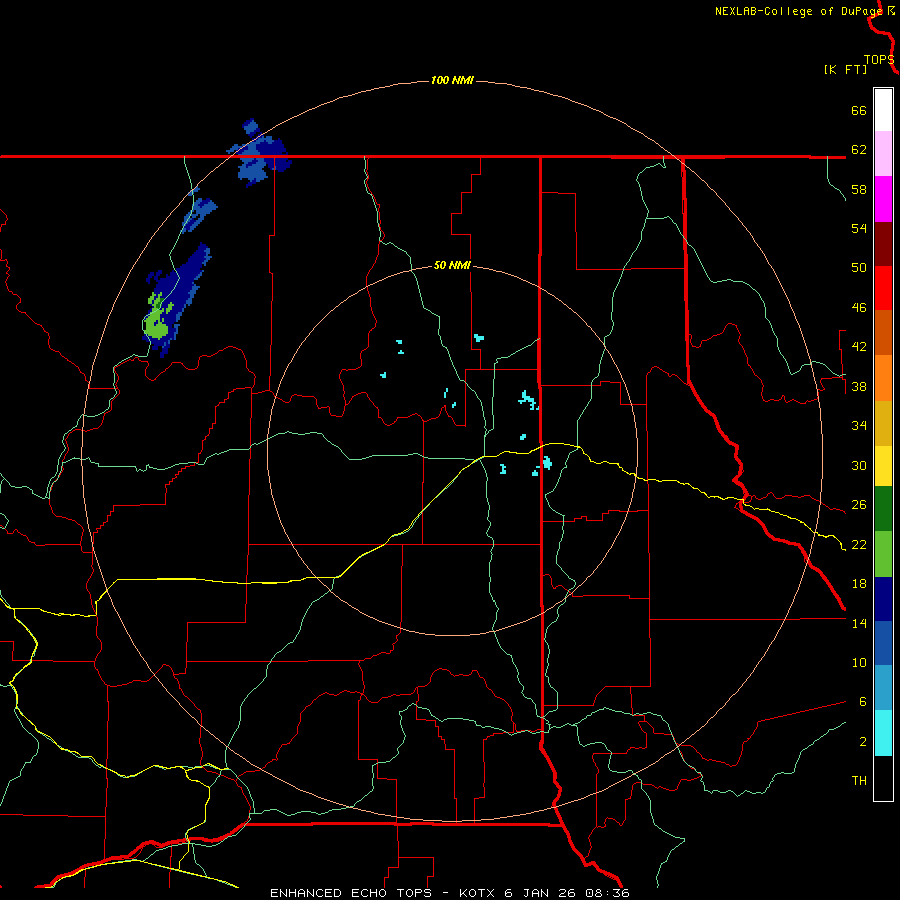Viewport: 900px width, 900px height.
Task: Click the long dark blue echo band in the northwest
Action: tap(177, 298)
